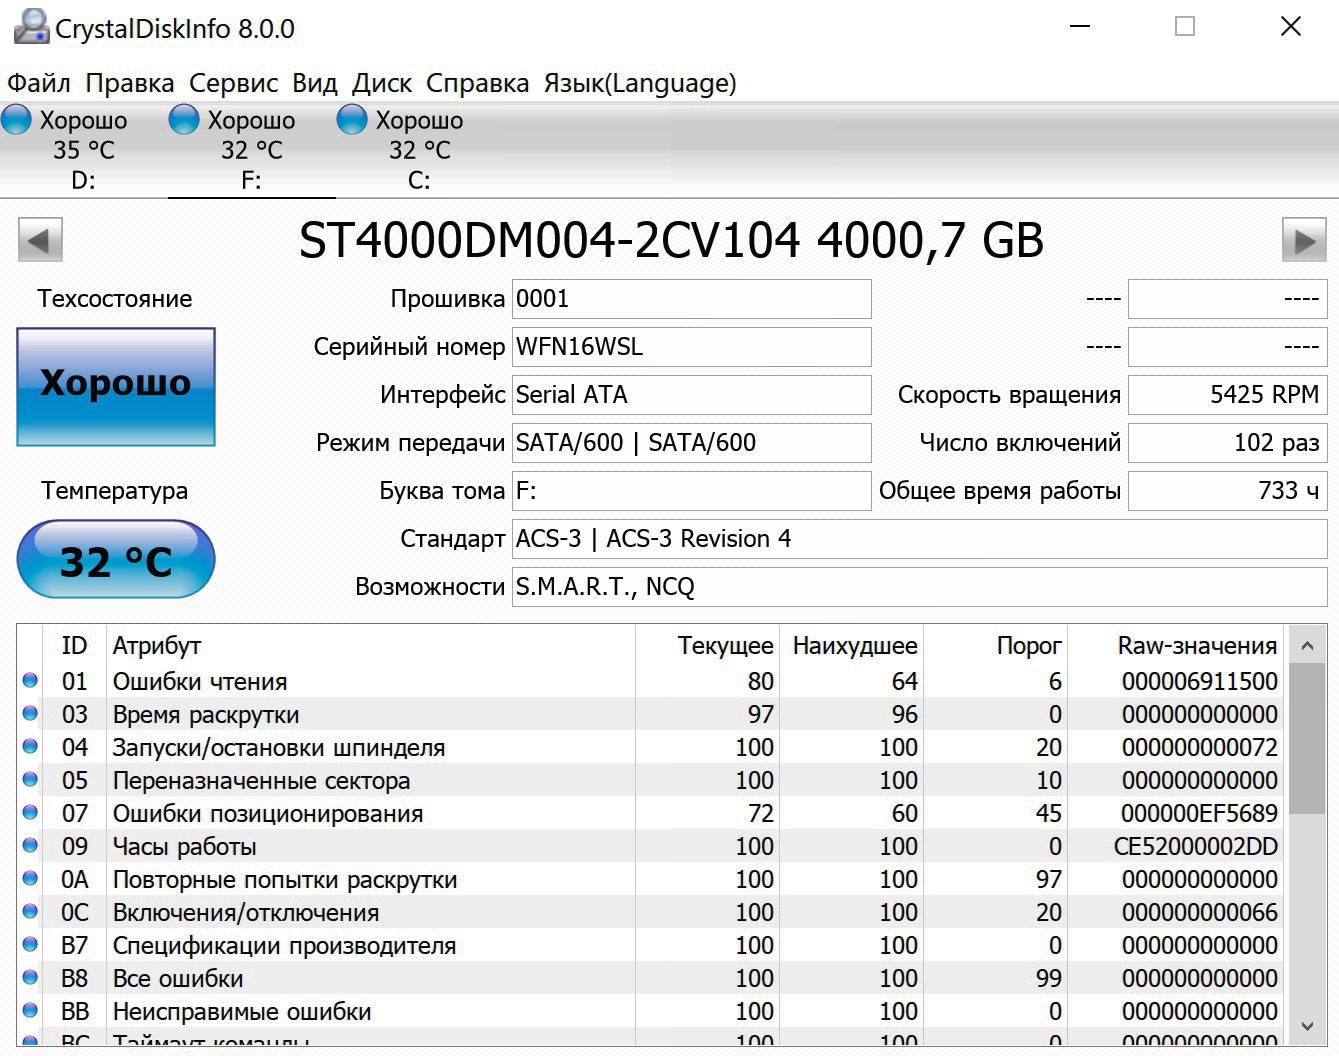Click status dot for Запуски/остановки шпинделя row

30,747
